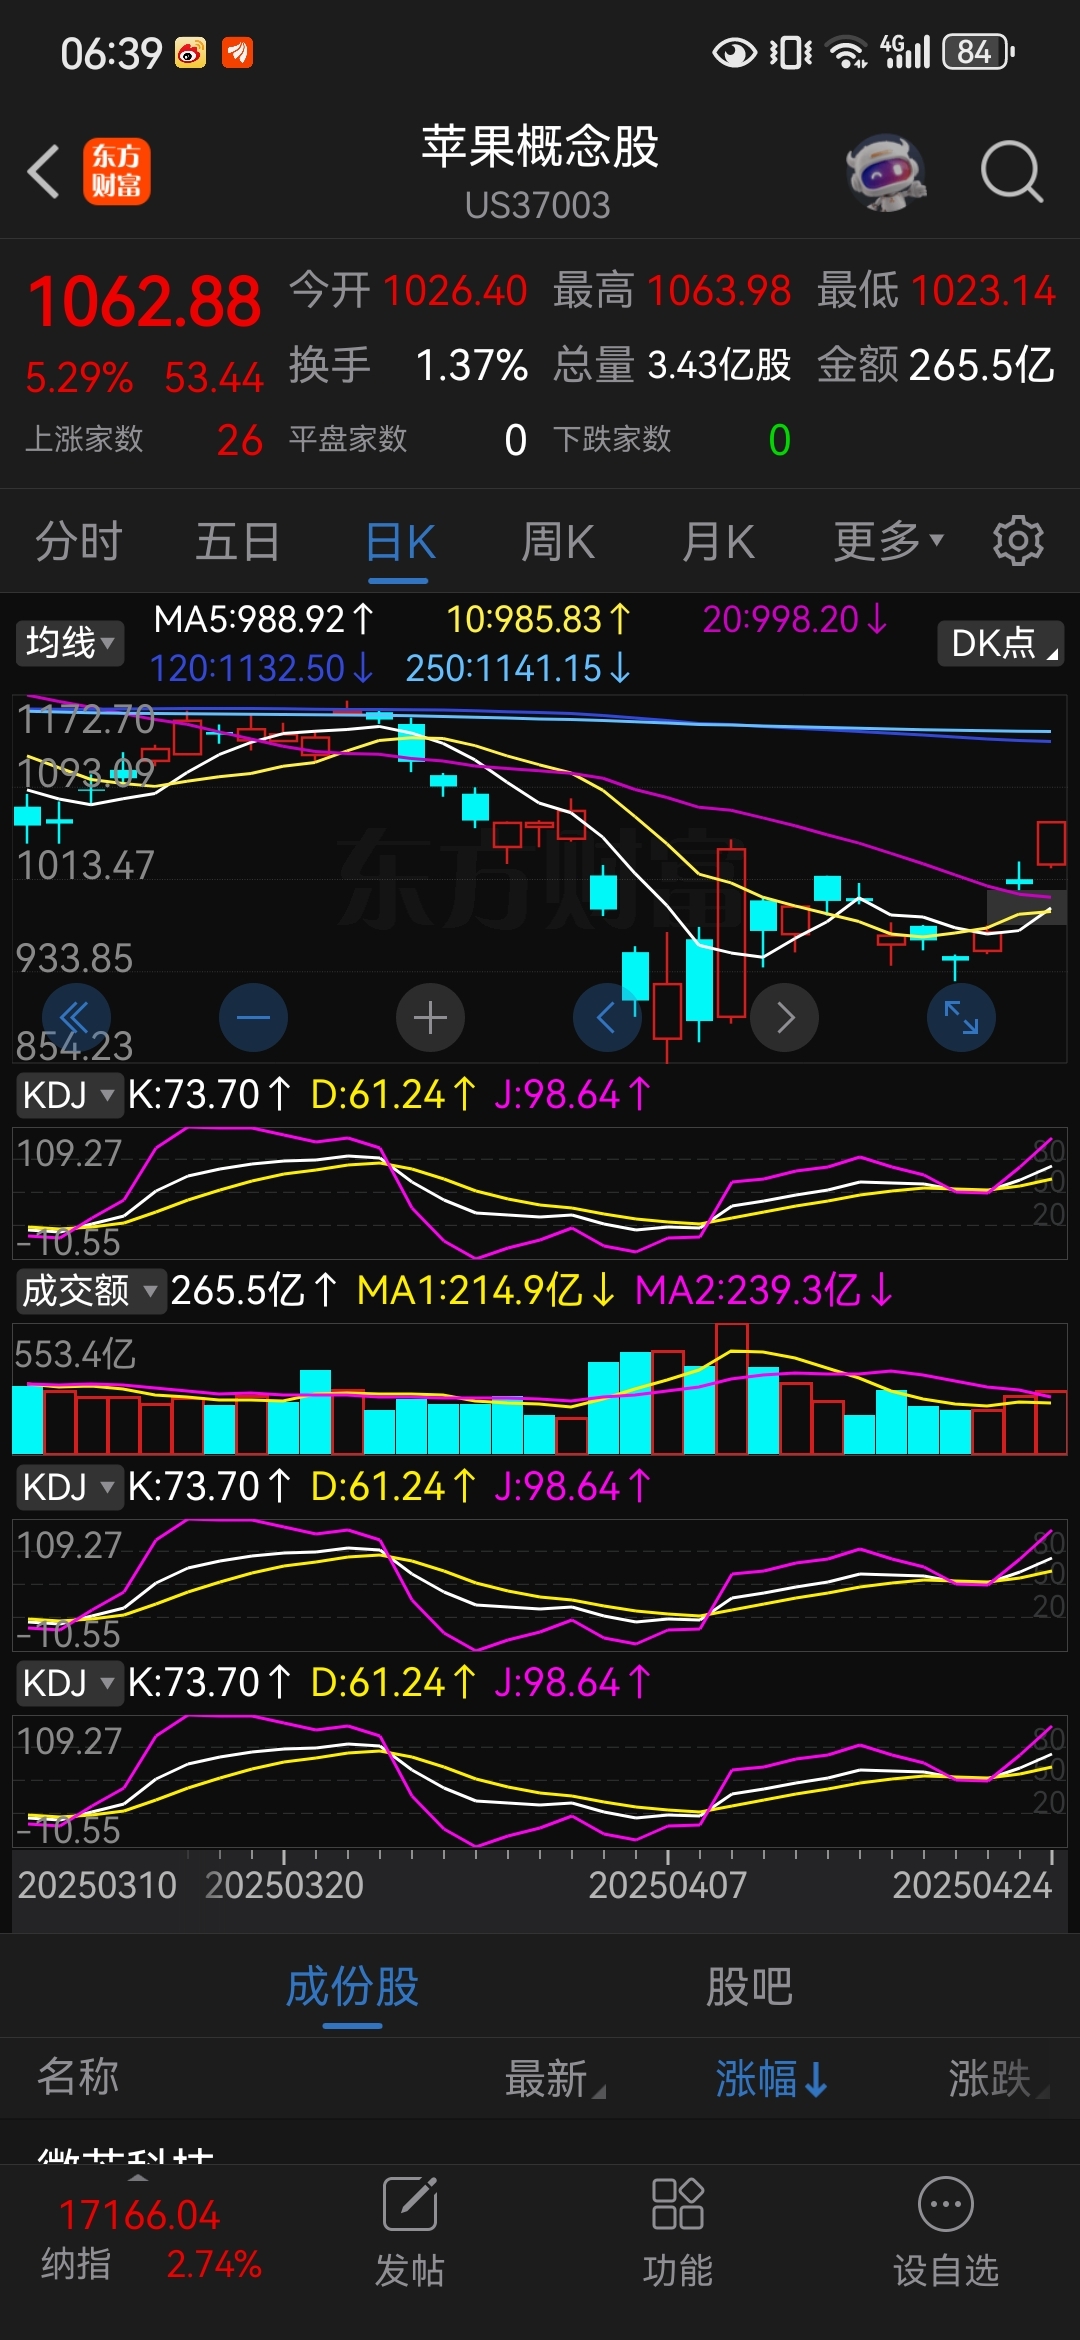The height and width of the screenshot is (2340, 1080).
Task: Expand the 更多 period dropdown
Action: click(x=888, y=542)
